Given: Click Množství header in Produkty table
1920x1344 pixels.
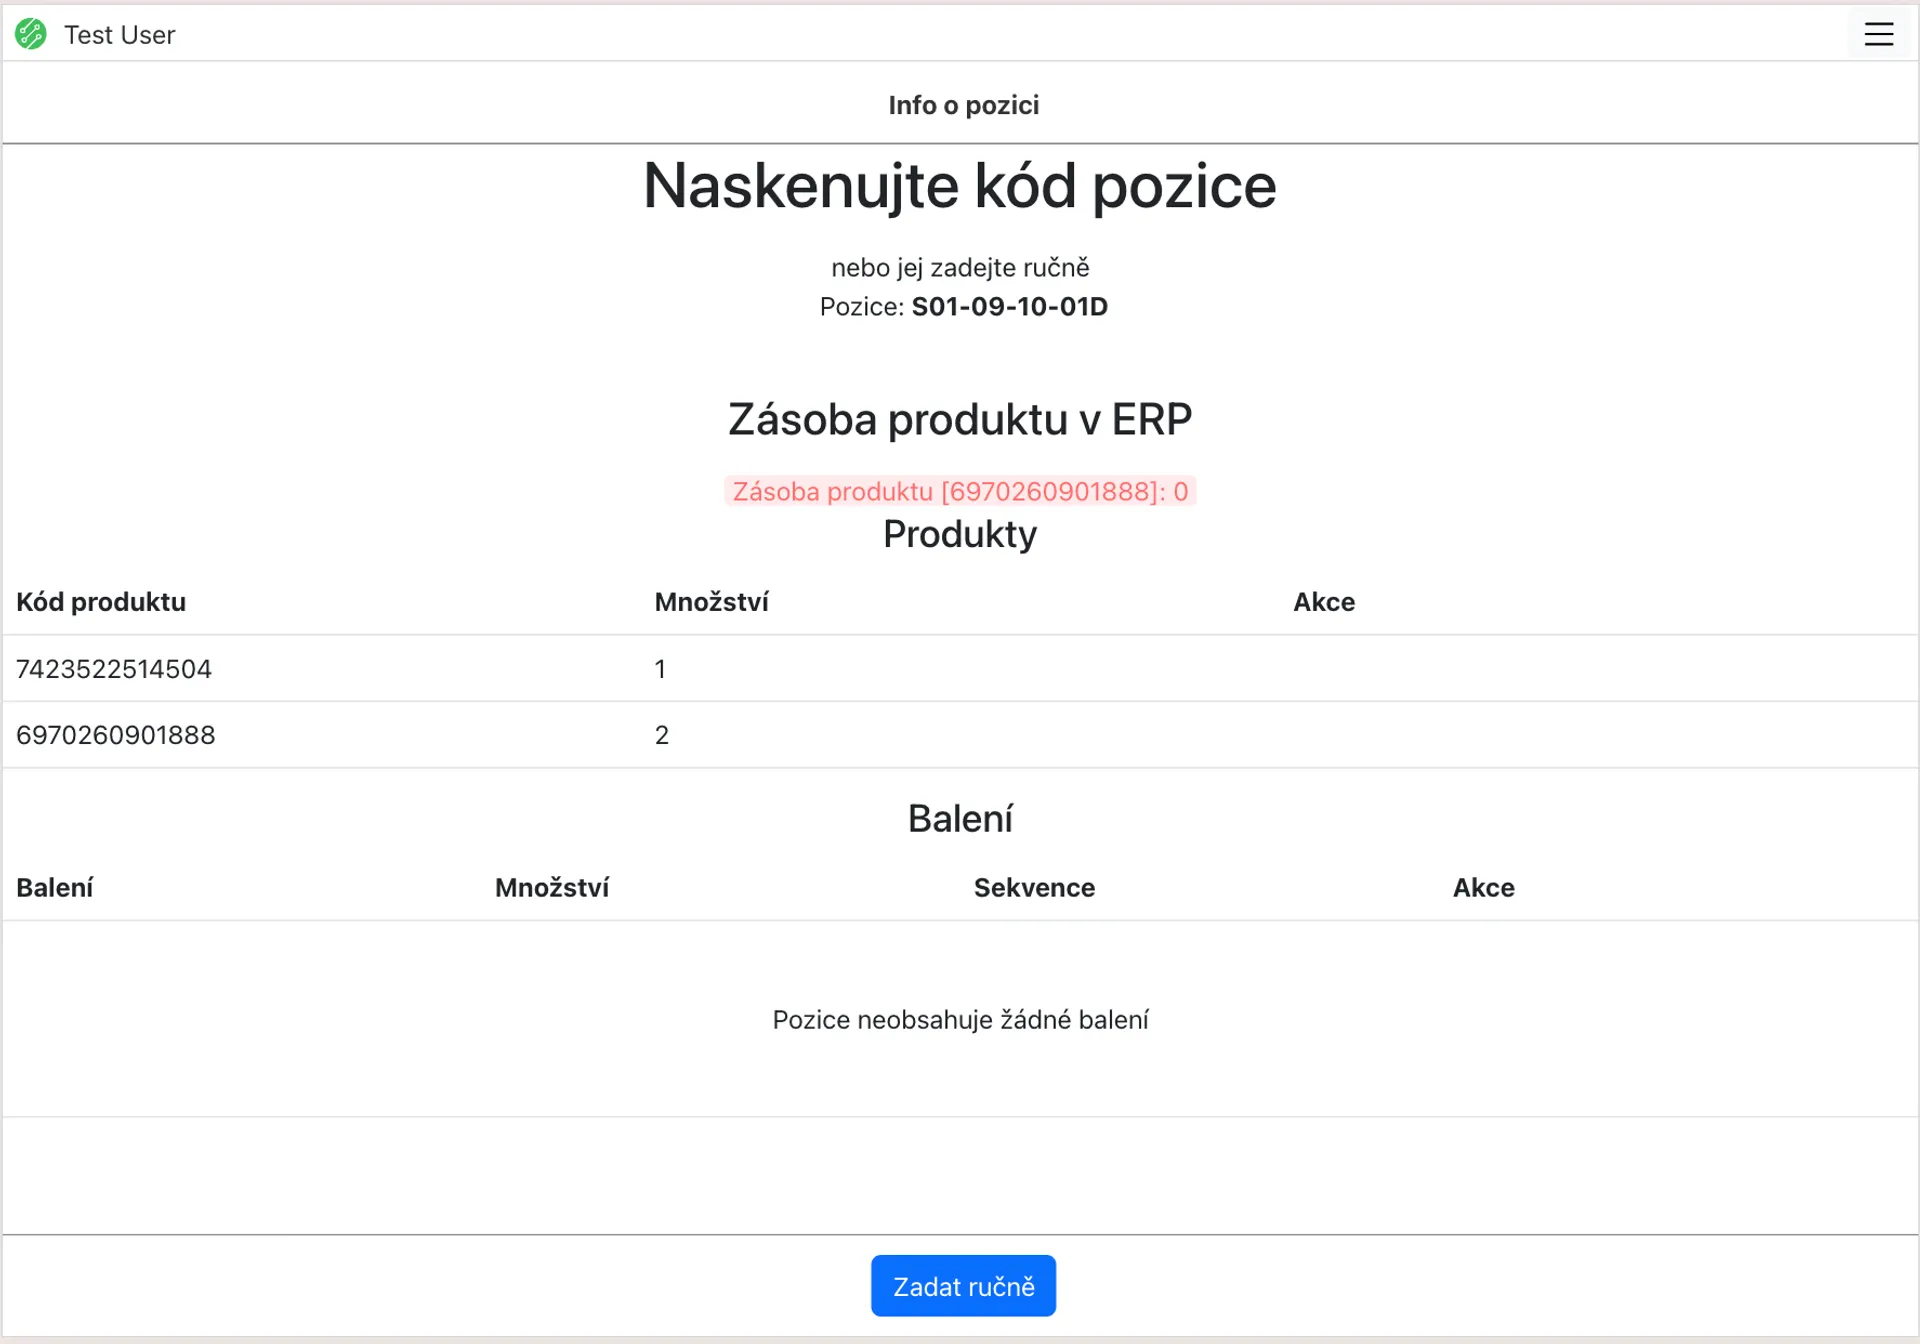Looking at the screenshot, I should pos(711,602).
